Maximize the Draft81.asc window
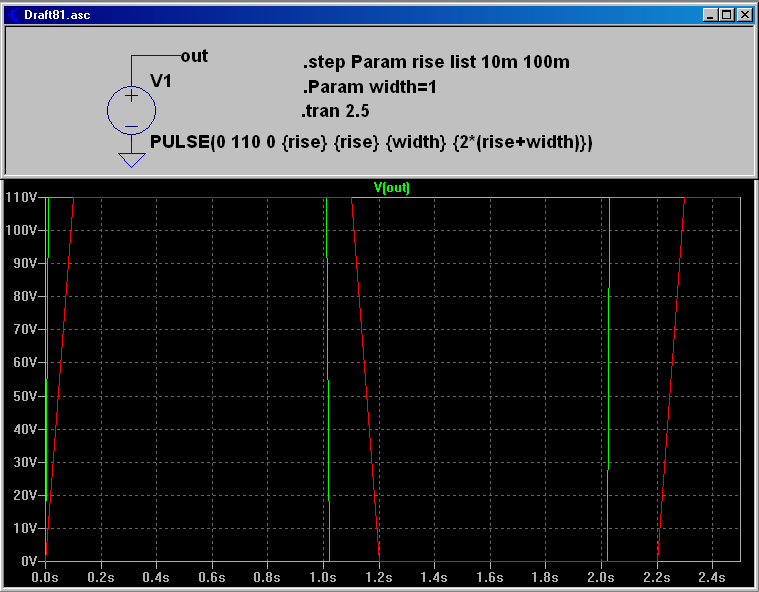The width and height of the screenshot is (759, 592). pos(726,15)
